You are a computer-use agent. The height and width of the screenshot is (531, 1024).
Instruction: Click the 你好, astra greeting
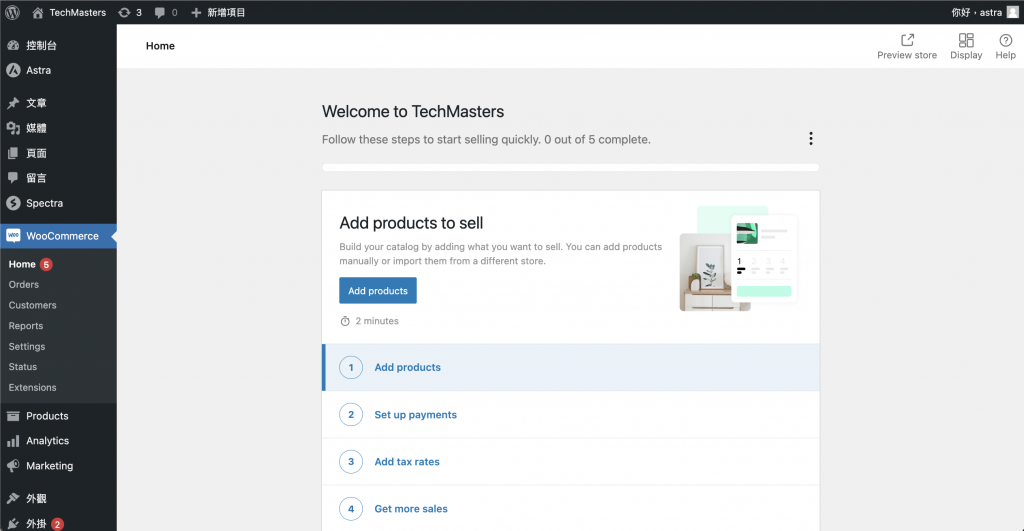point(976,12)
